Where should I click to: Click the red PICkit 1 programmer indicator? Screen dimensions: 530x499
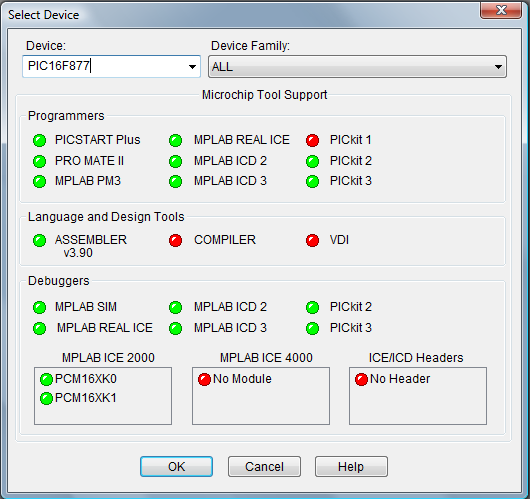point(312,140)
